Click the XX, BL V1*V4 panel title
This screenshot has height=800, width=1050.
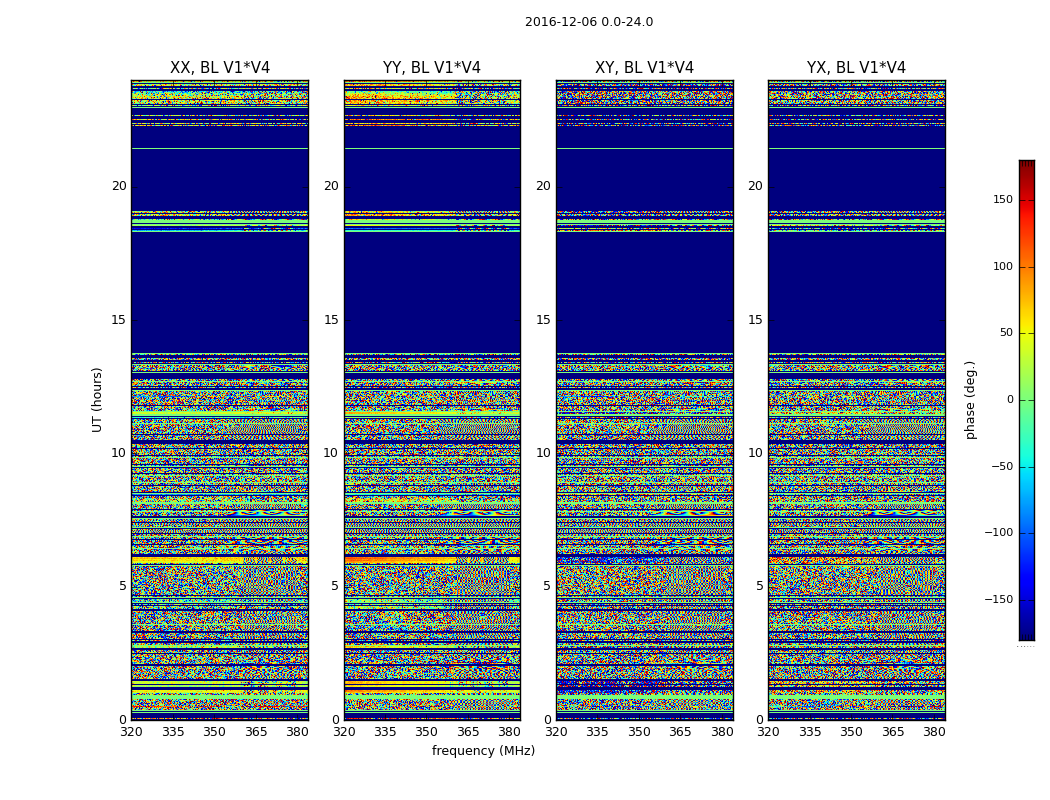pos(220,68)
